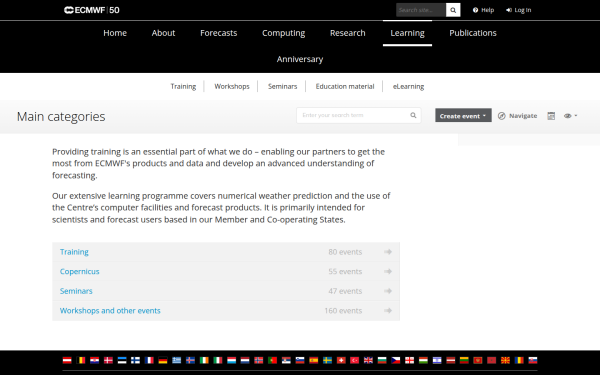Click the Belgium flag
Image resolution: width=600 pixels, height=375 pixels.
click(x=81, y=360)
